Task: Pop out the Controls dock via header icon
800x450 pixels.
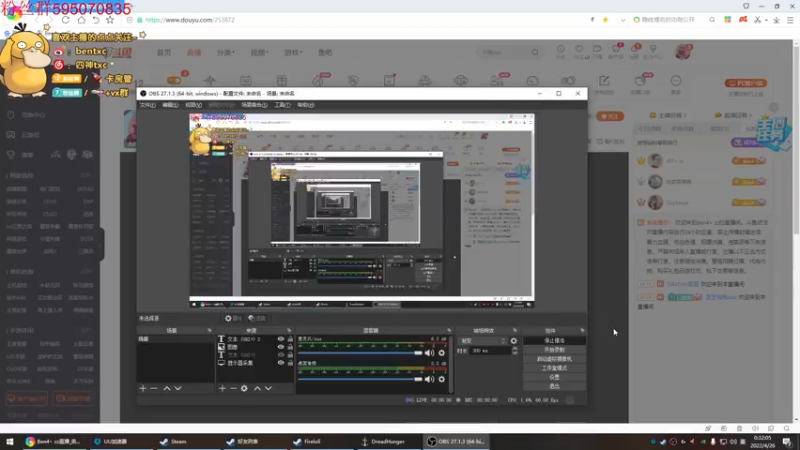Action: coord(582,331)
